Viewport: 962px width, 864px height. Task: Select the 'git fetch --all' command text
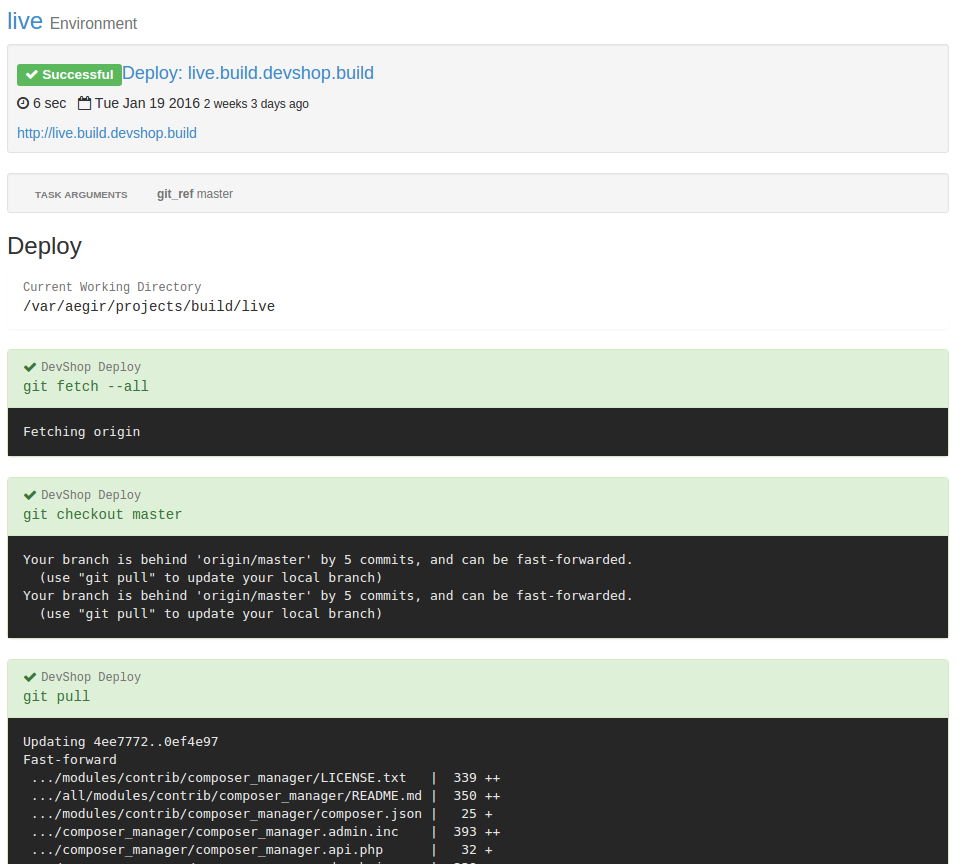point(86,387)
